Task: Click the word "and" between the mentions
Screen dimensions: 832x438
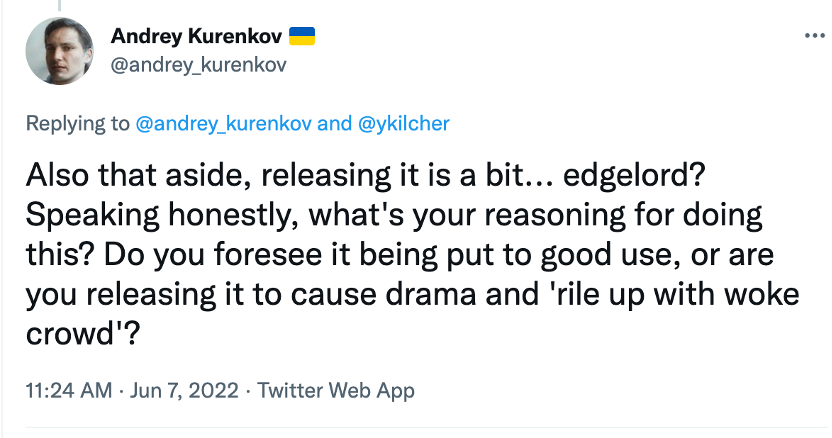Action: (x=335, y=124)
